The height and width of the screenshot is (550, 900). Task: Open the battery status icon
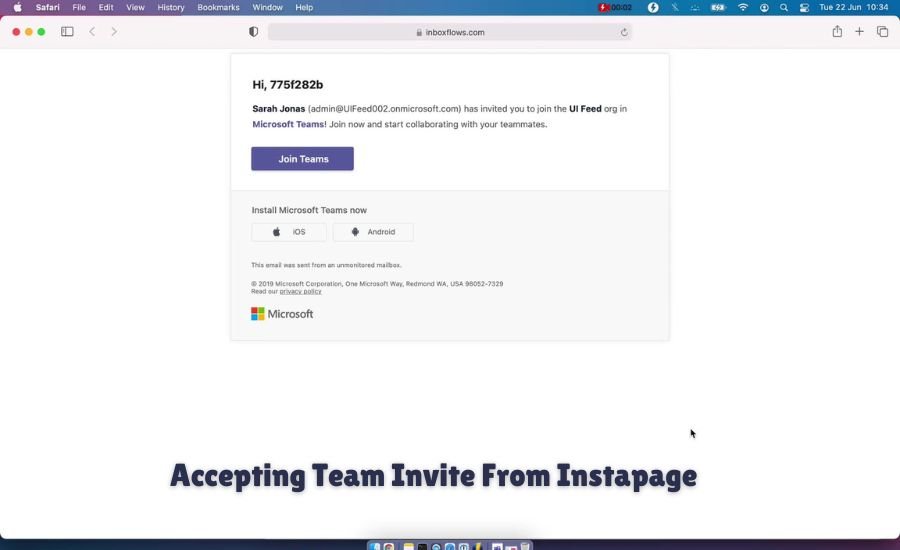tap(718, 7)
